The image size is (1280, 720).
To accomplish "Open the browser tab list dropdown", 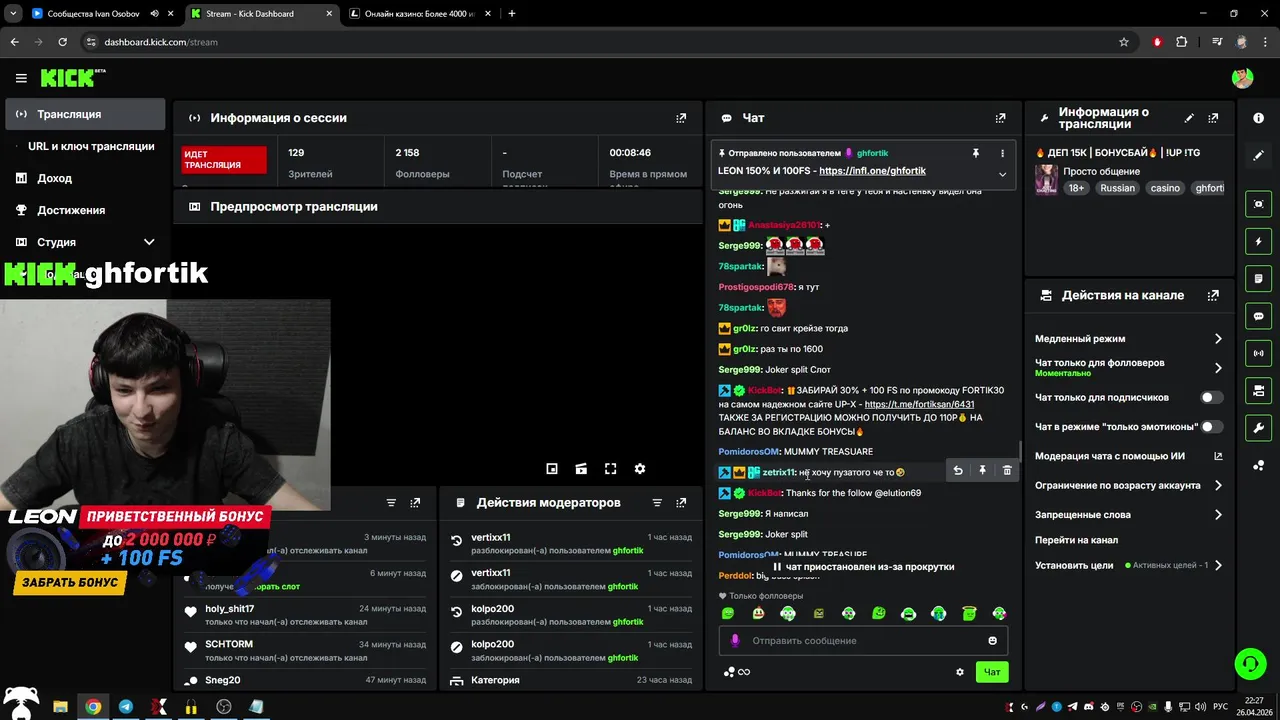I will click(13, 14).
